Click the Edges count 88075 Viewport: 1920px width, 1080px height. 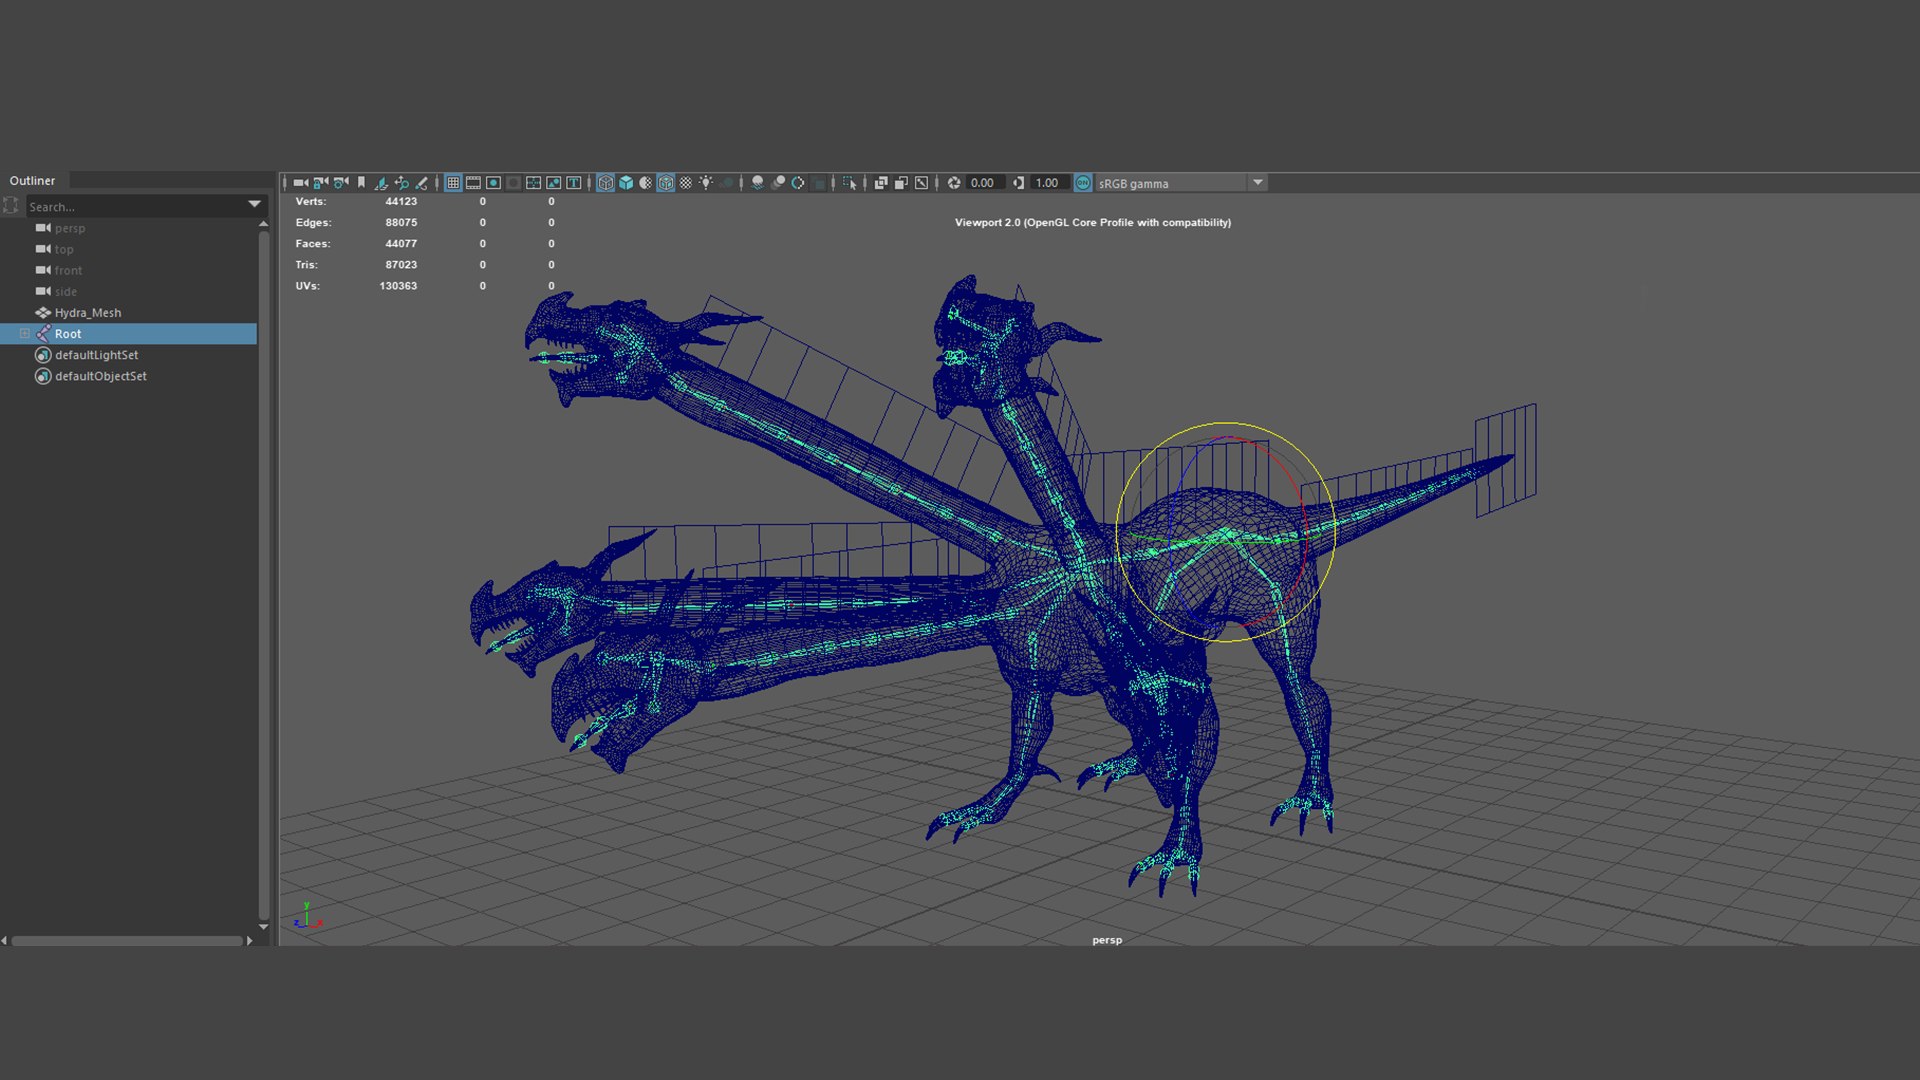[401, 222]
